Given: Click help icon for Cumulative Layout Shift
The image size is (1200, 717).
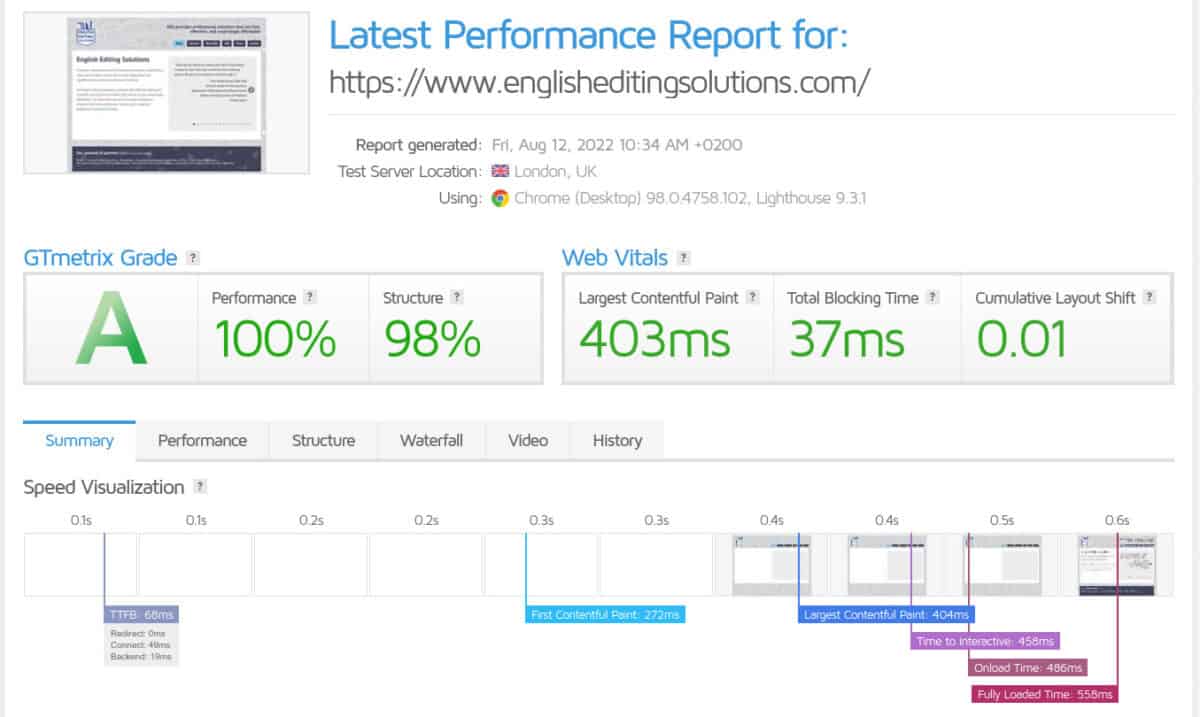Looking at the screenshot, I should (1149, 297).
